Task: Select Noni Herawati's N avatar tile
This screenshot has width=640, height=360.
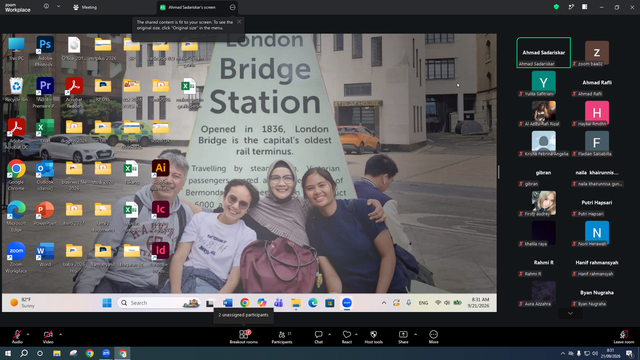Action: coord(597,233)
